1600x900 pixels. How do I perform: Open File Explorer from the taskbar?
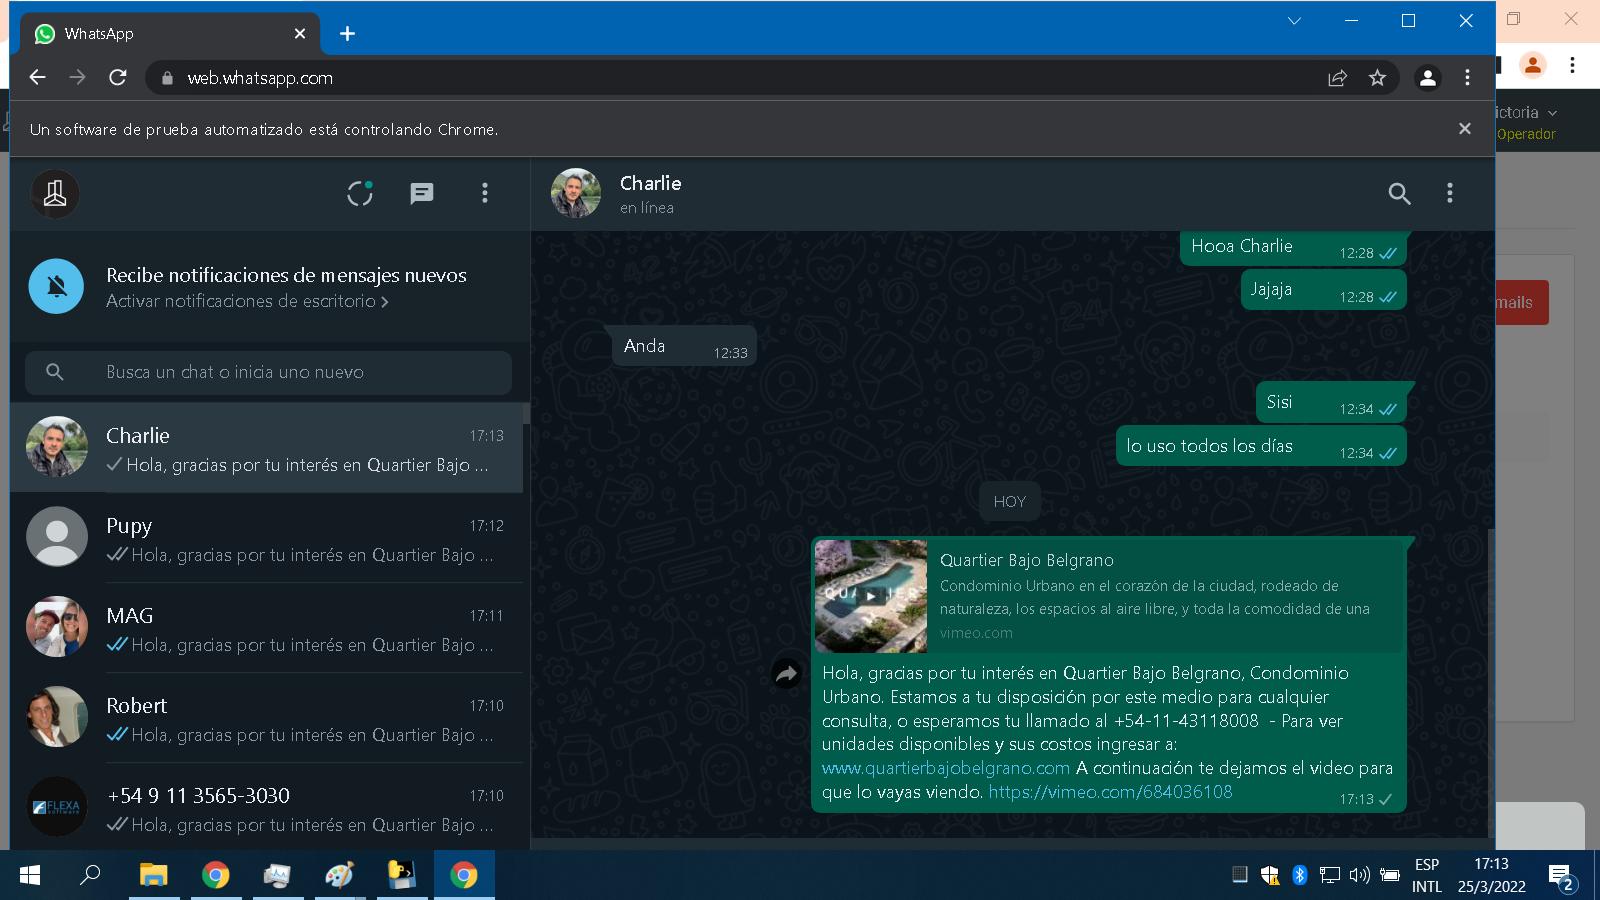coord(153,875)
